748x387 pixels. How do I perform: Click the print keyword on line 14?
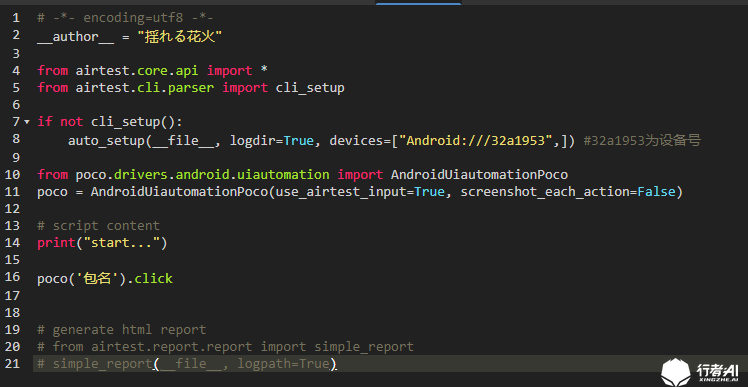(x=56, y=243)
